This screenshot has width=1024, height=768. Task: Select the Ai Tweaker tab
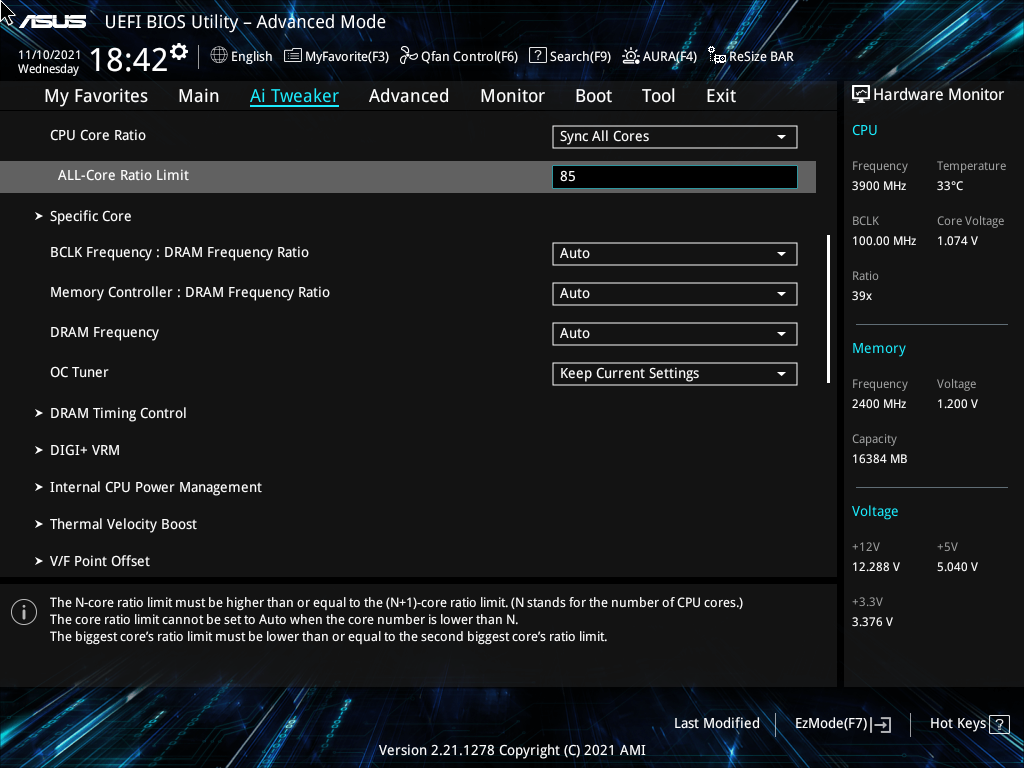[x=294, y=96]
